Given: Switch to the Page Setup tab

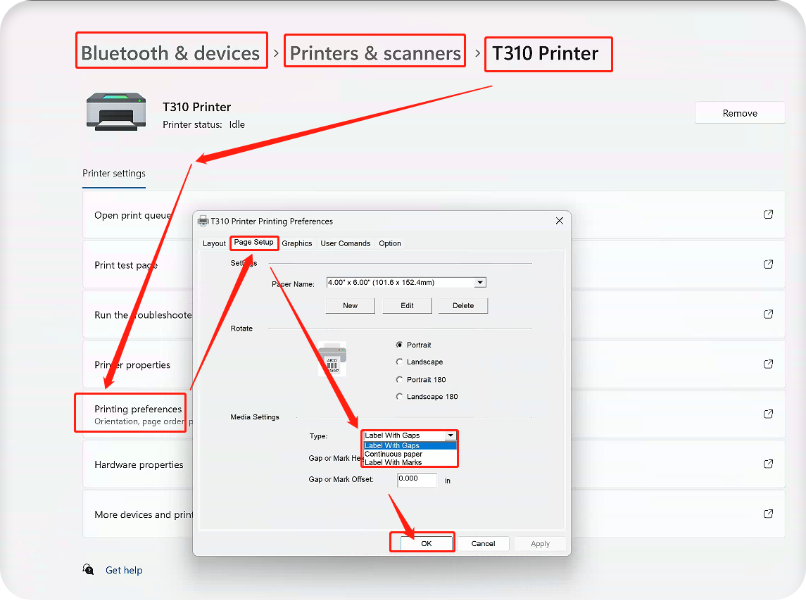Looking at the screenshot, I should [x=254, y=242].
